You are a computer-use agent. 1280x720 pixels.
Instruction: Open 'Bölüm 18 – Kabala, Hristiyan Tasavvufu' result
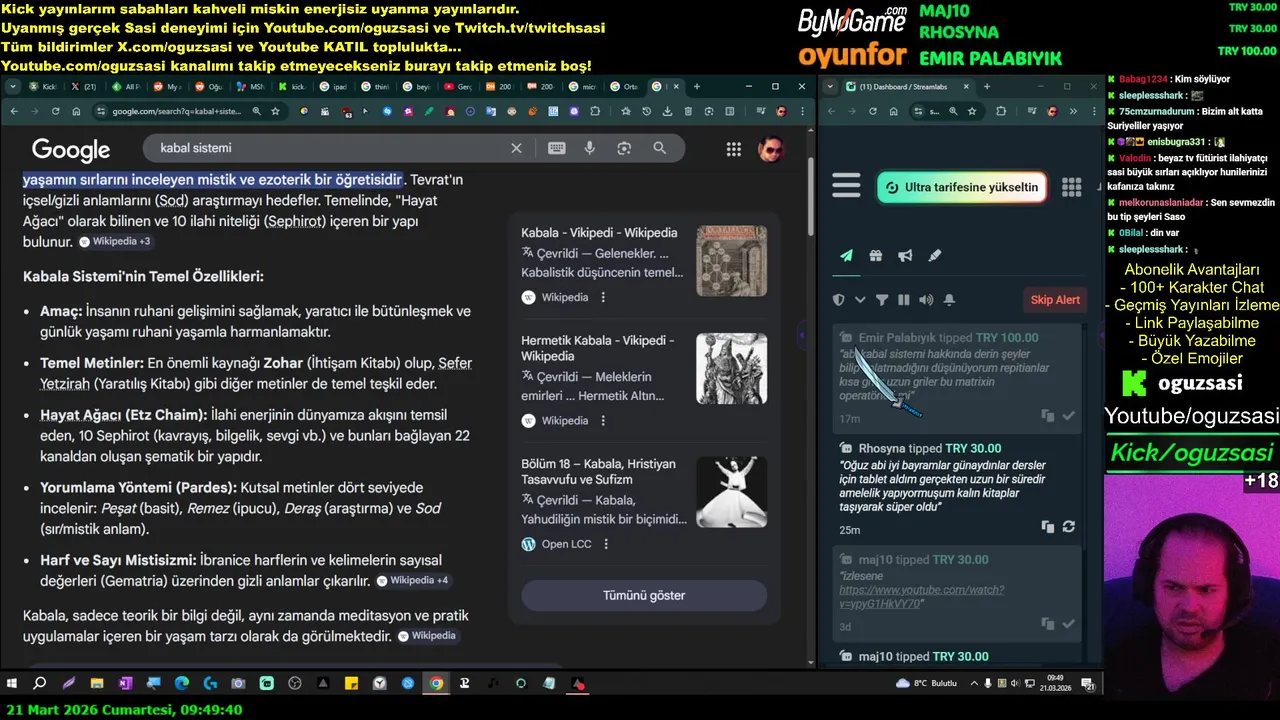(x=598, y=472)
